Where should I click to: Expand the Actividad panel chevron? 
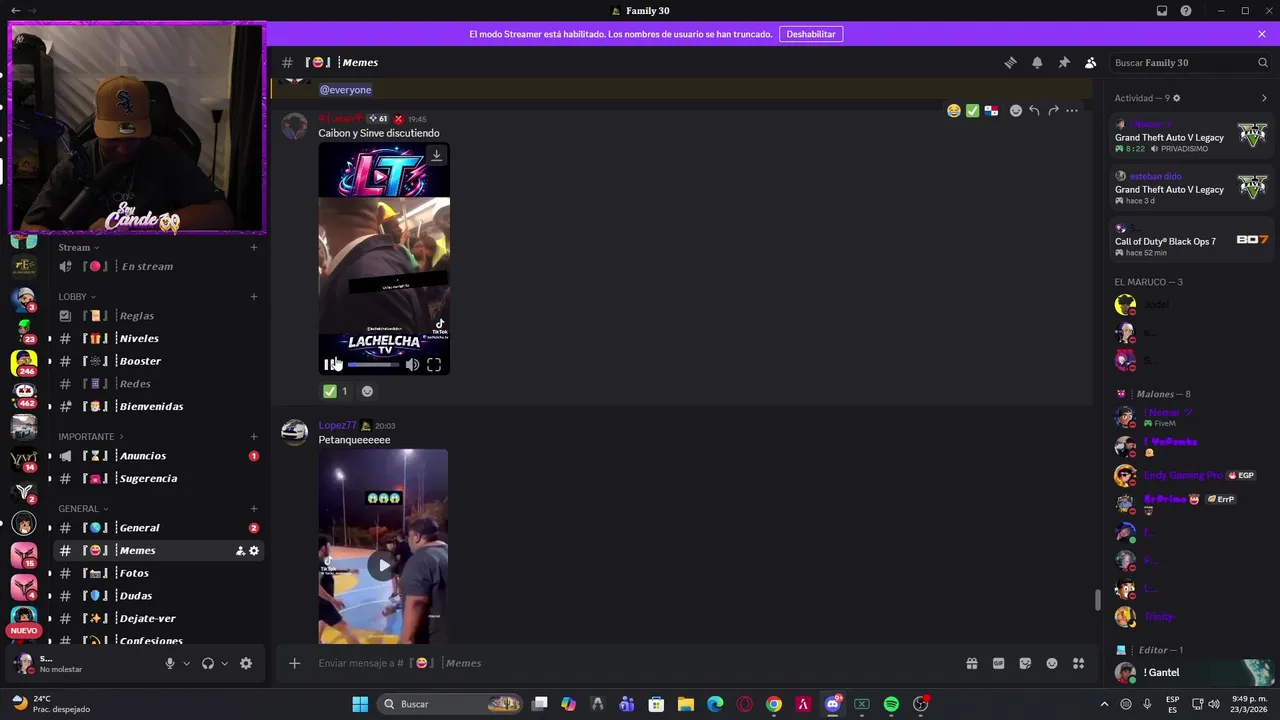tap(1264, 98)
